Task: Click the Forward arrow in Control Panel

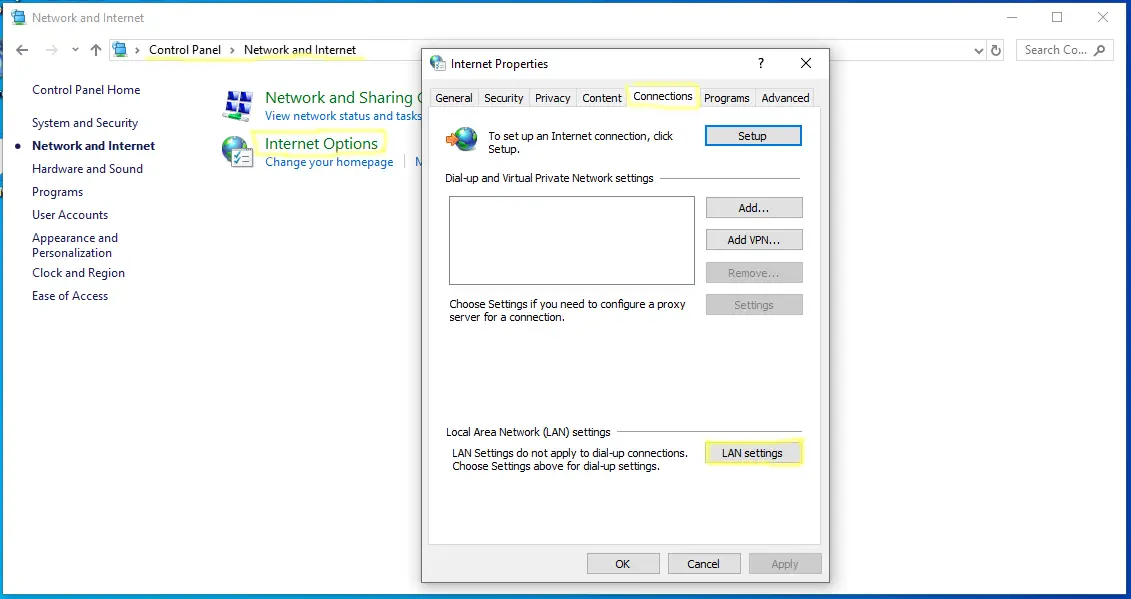Action: click(51, 50)
